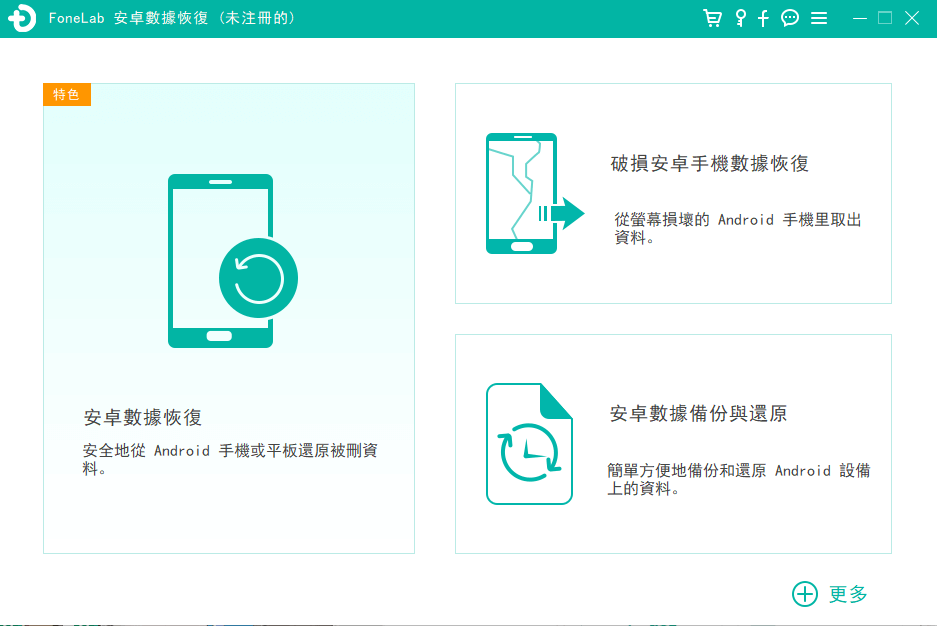The image size is (937, 626).
Task: Open 更多 to show more tools
Action: [848, 594]
